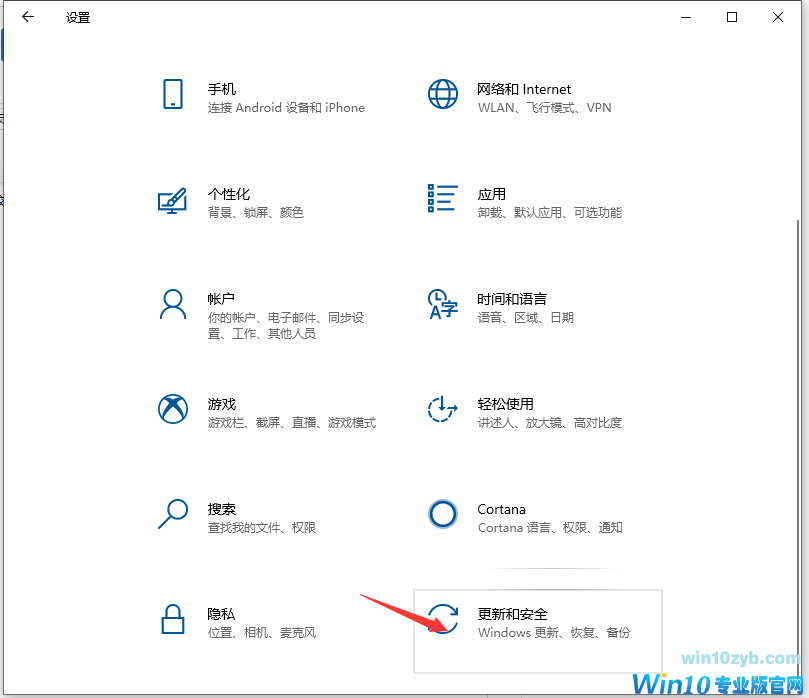Viewport: 809px width, 698px height.
Task: Open 时间和语言 settings
Action: tap(443, 304)
